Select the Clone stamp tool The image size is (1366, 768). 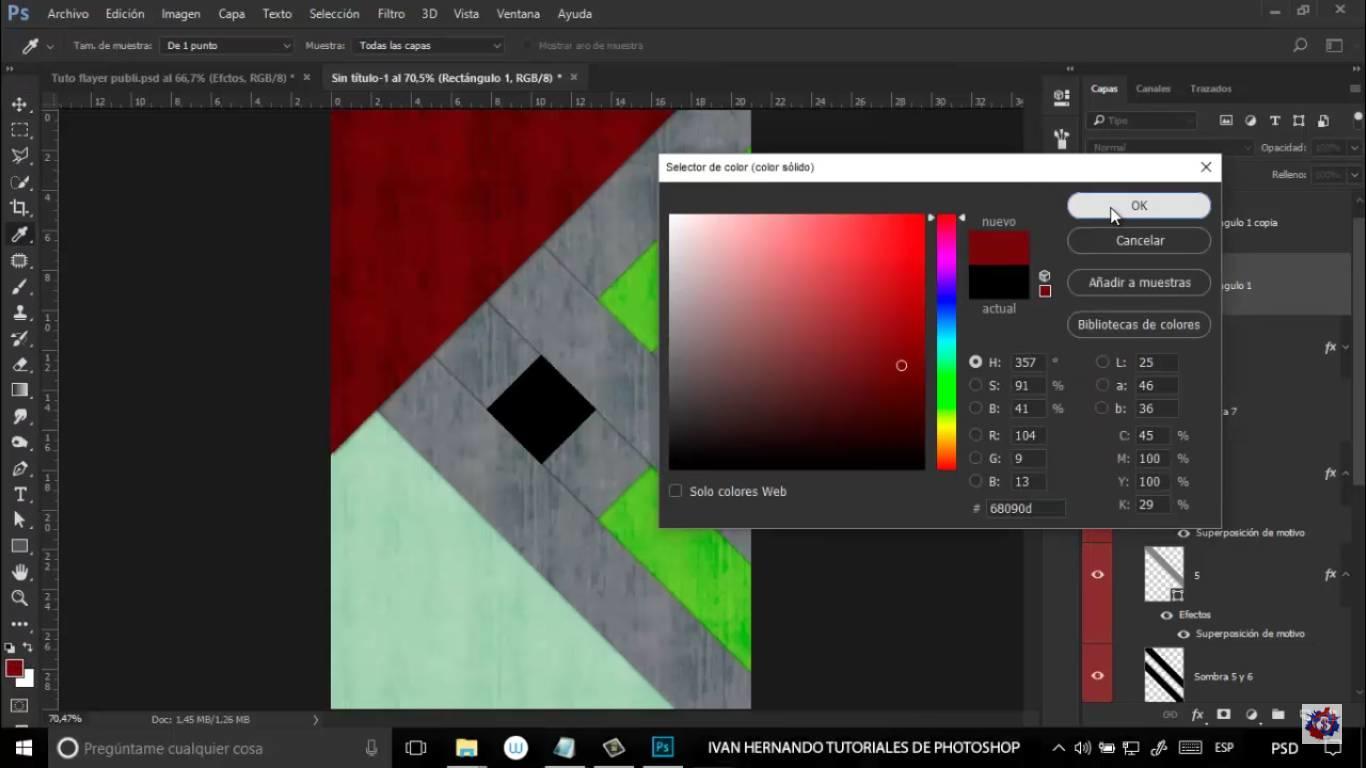click(x=20, y=313)
